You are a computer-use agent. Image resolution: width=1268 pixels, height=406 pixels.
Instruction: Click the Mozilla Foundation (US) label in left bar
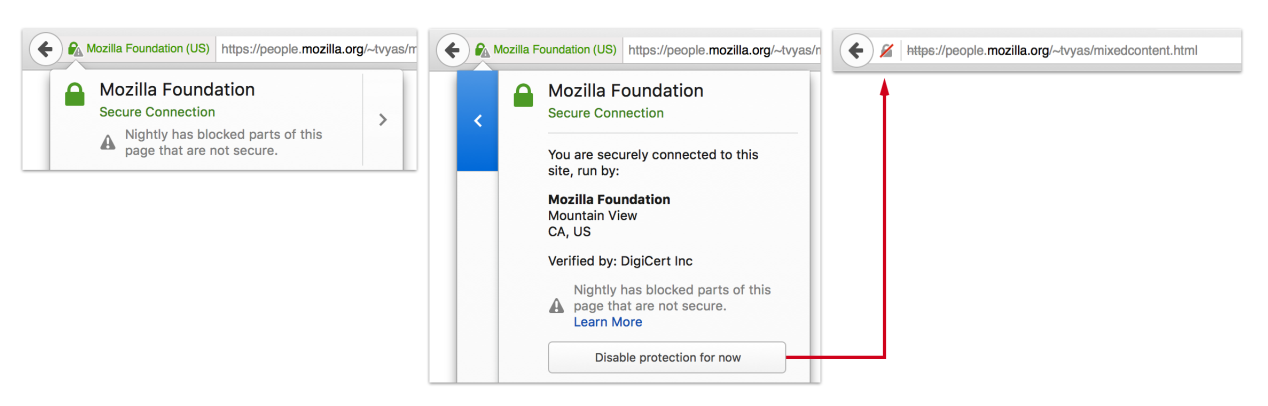click(x=147, y=48)
